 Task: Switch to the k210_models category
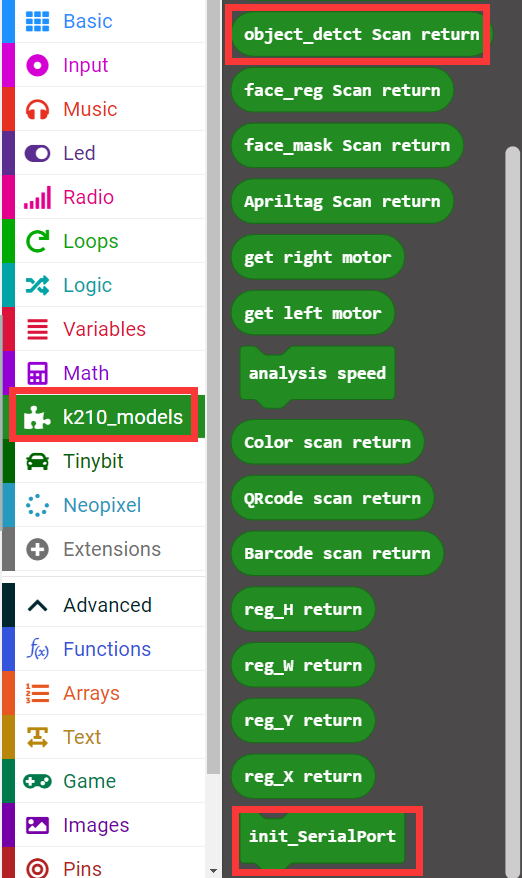[x=104, y=417]
